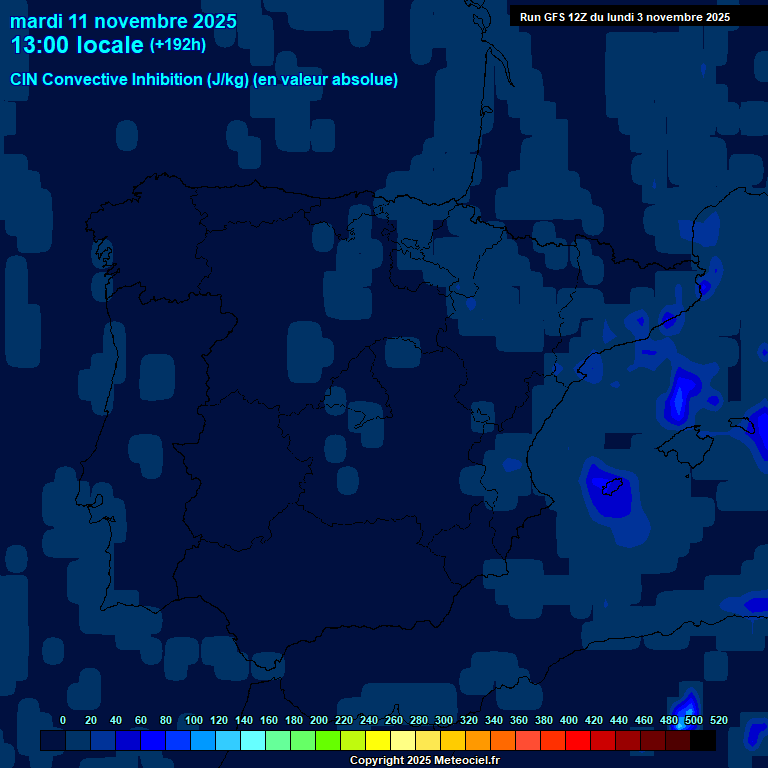
Task: Click the '(+192h)' forecast offset text
Action: (x=178, y=45)
